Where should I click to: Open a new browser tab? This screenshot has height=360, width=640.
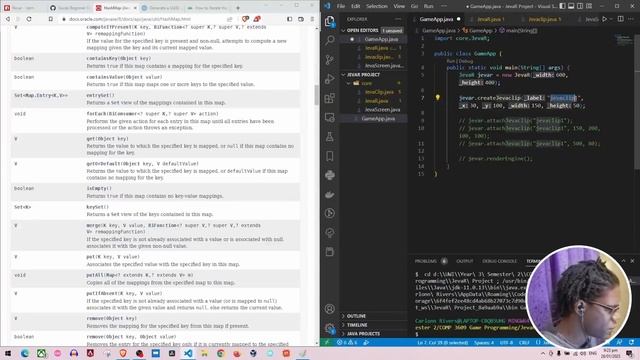[x=238, y=8]
